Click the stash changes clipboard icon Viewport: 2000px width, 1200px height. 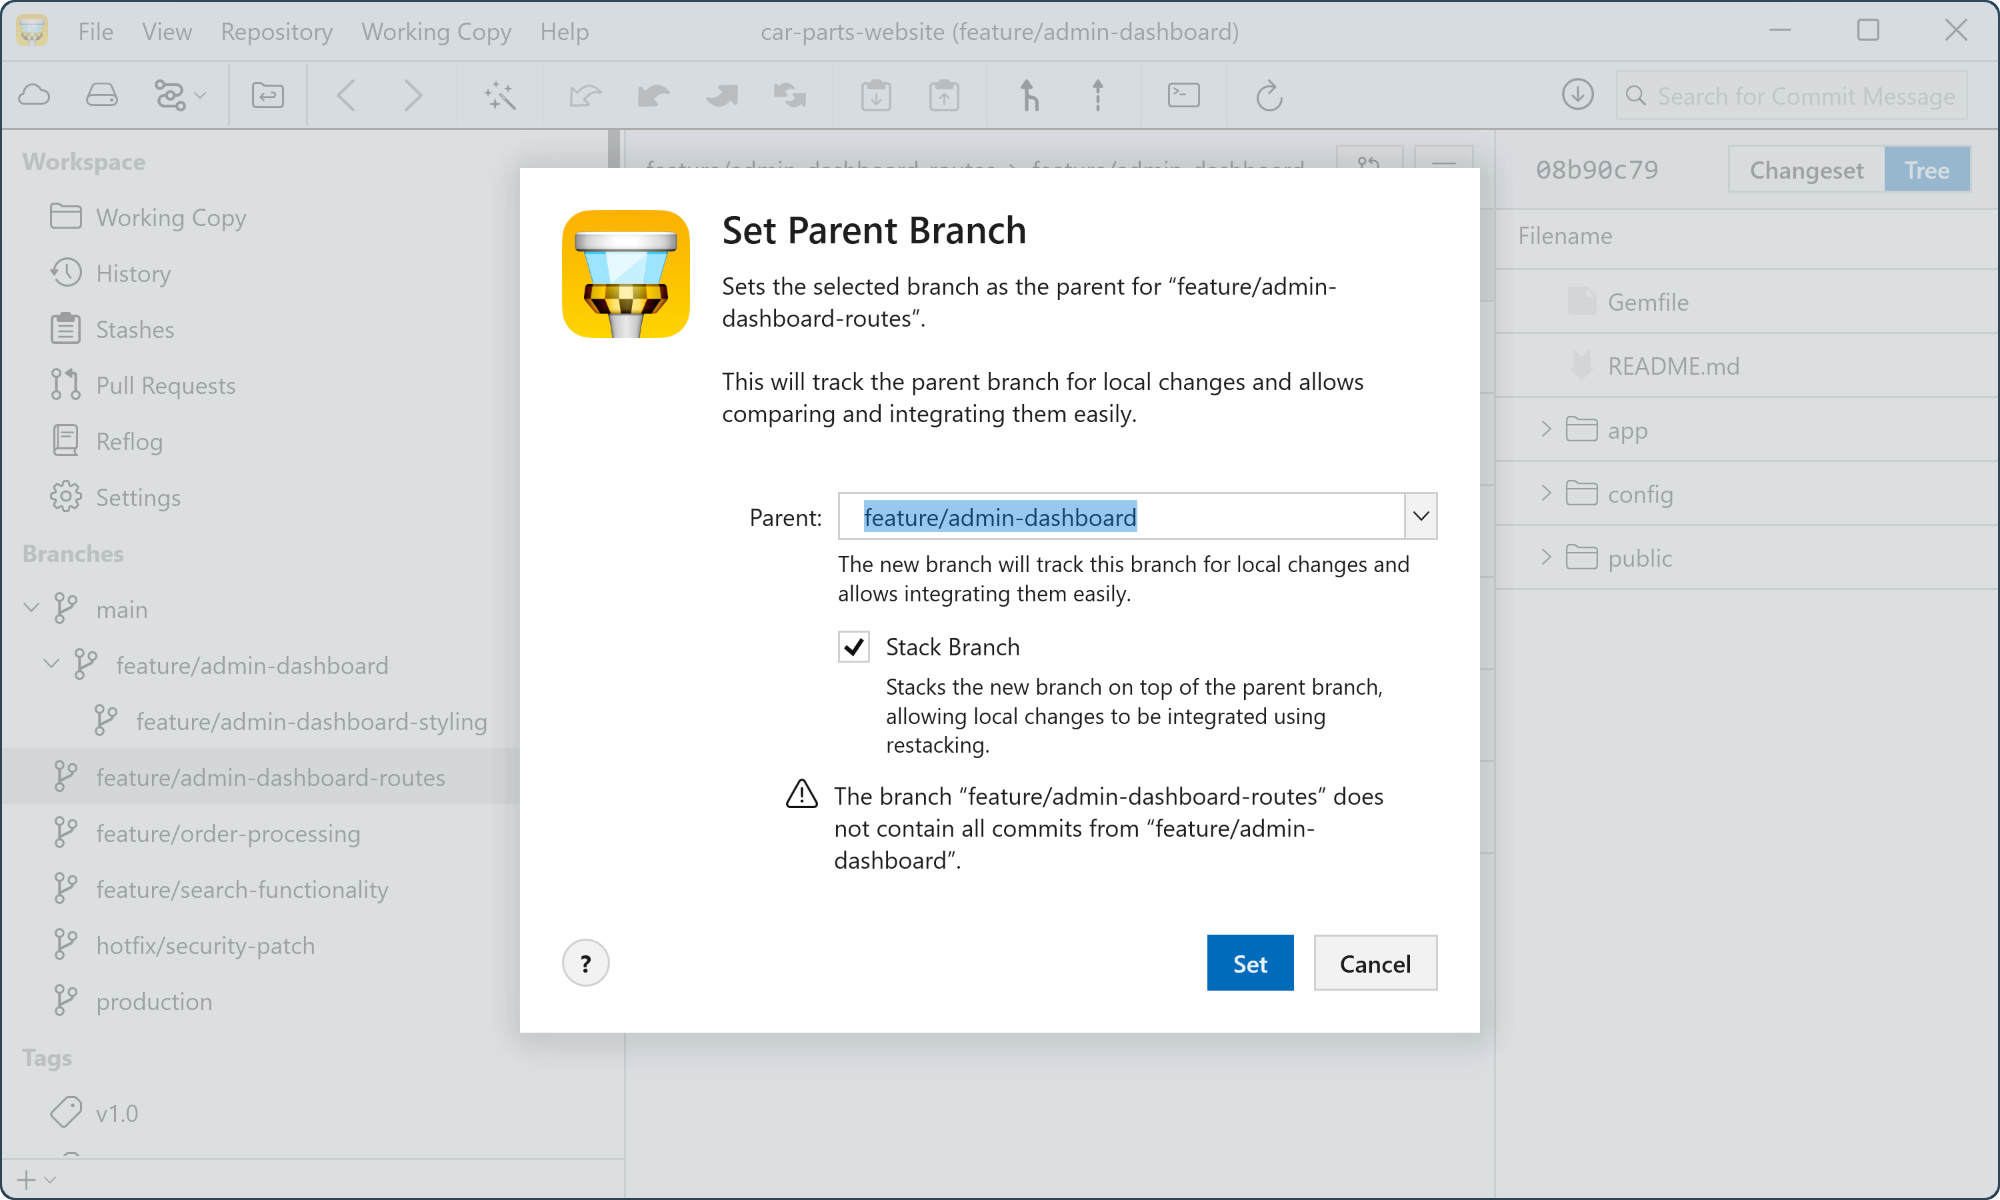pyautogui.click(x=876, y=95)
